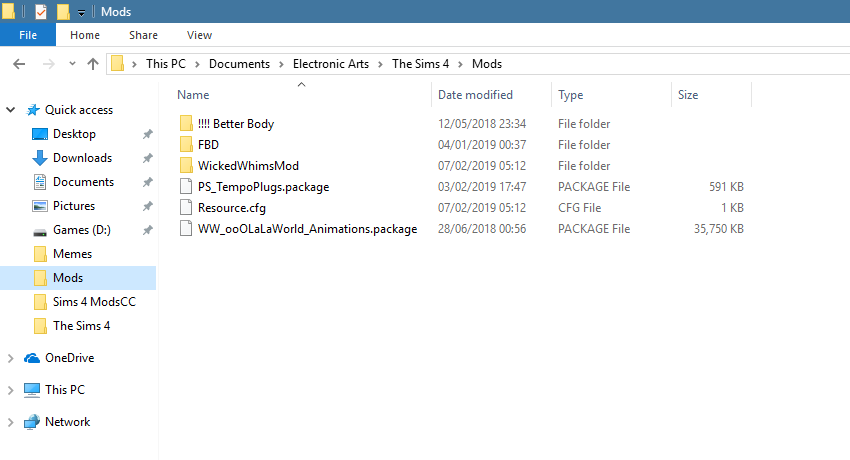Select the PS_TempoPlugs.package file
This screenshot has width=850, height=460.
(263, 187)
